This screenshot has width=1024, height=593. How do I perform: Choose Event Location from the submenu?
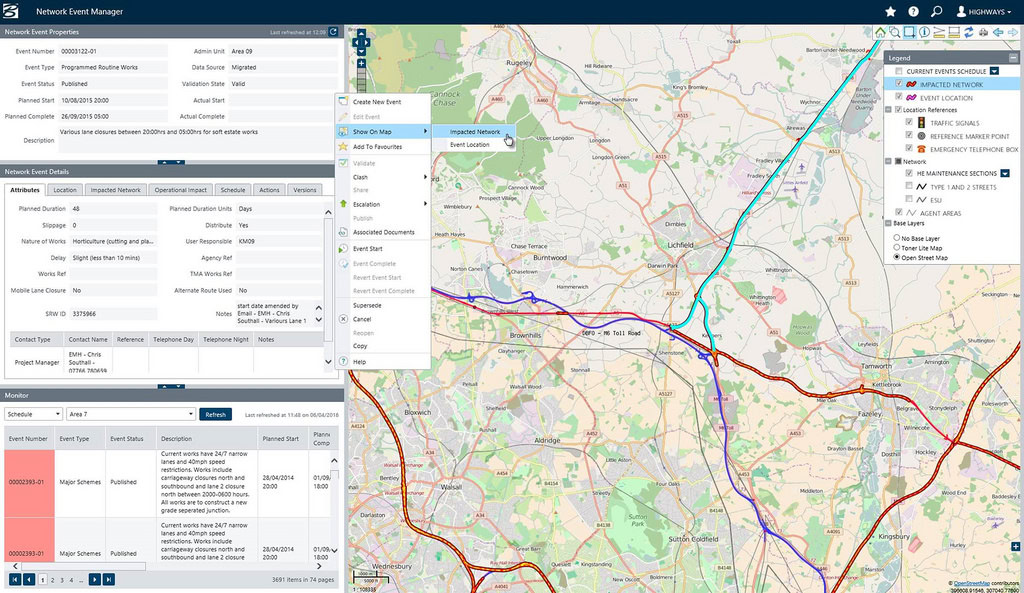tap(470, 145)
